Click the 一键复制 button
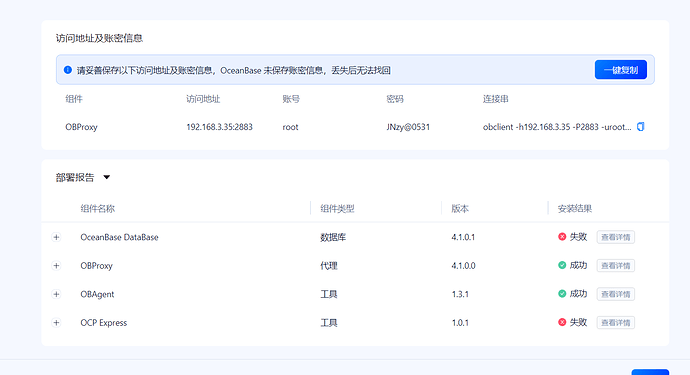This screenshot has height=375, width=690. click(620, 70)
